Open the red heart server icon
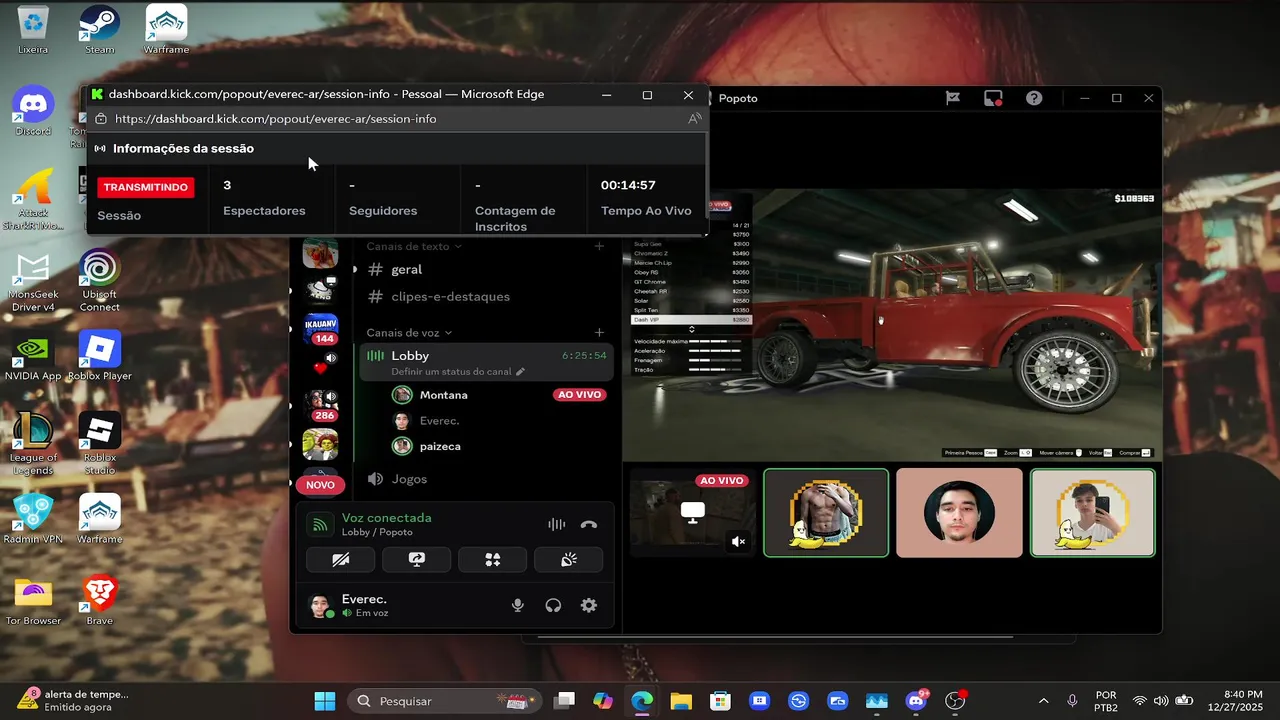Image resolution: width=1280 pixels, height=720 pixels. coord(320,368)
